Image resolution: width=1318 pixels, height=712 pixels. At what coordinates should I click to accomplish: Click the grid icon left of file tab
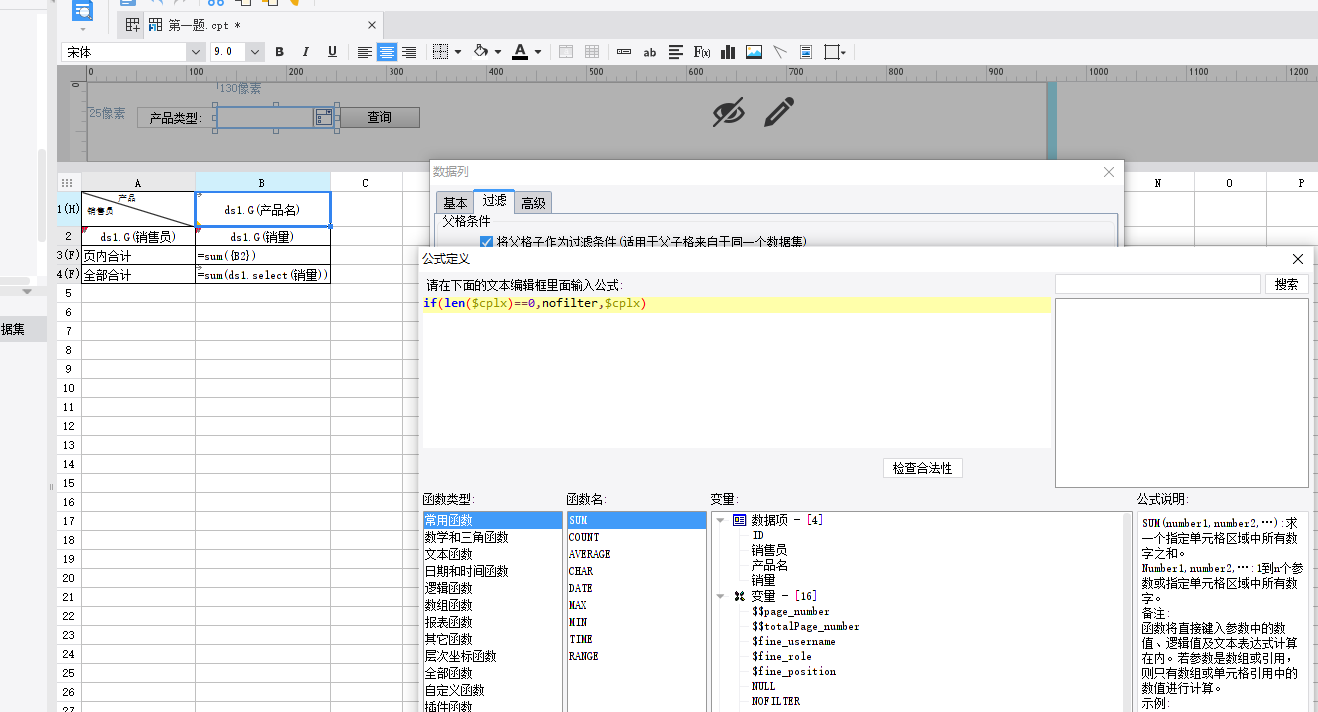point(132,25)
